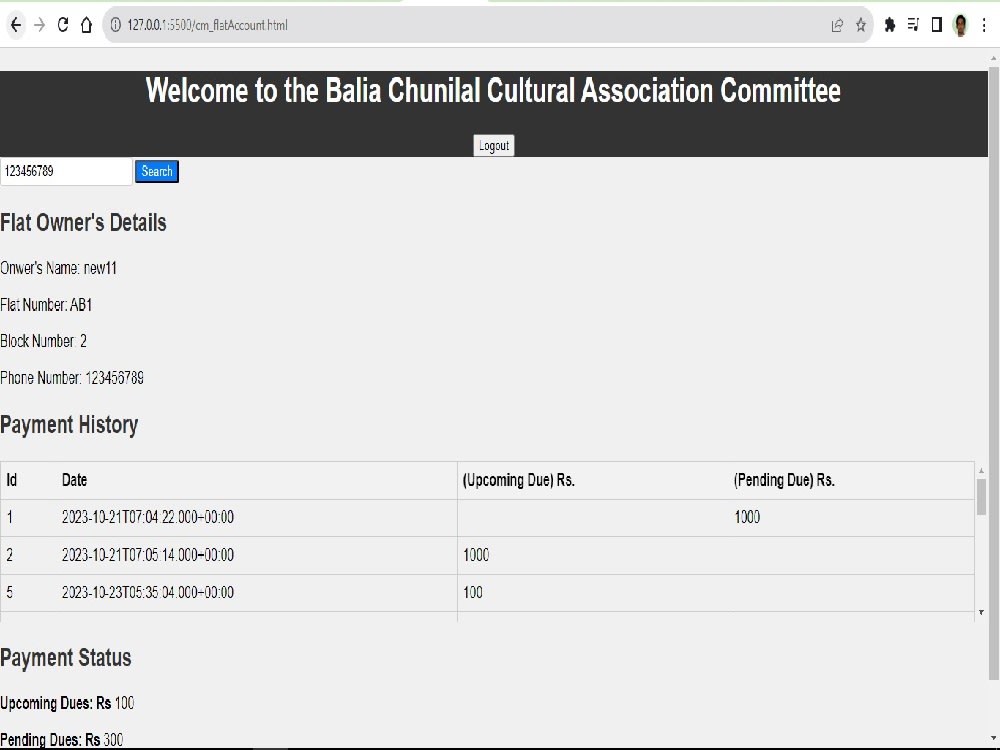This screenshot has height=750, width=1000.
Task: Click the address bar URL text
Action: [x=207, y=25]
